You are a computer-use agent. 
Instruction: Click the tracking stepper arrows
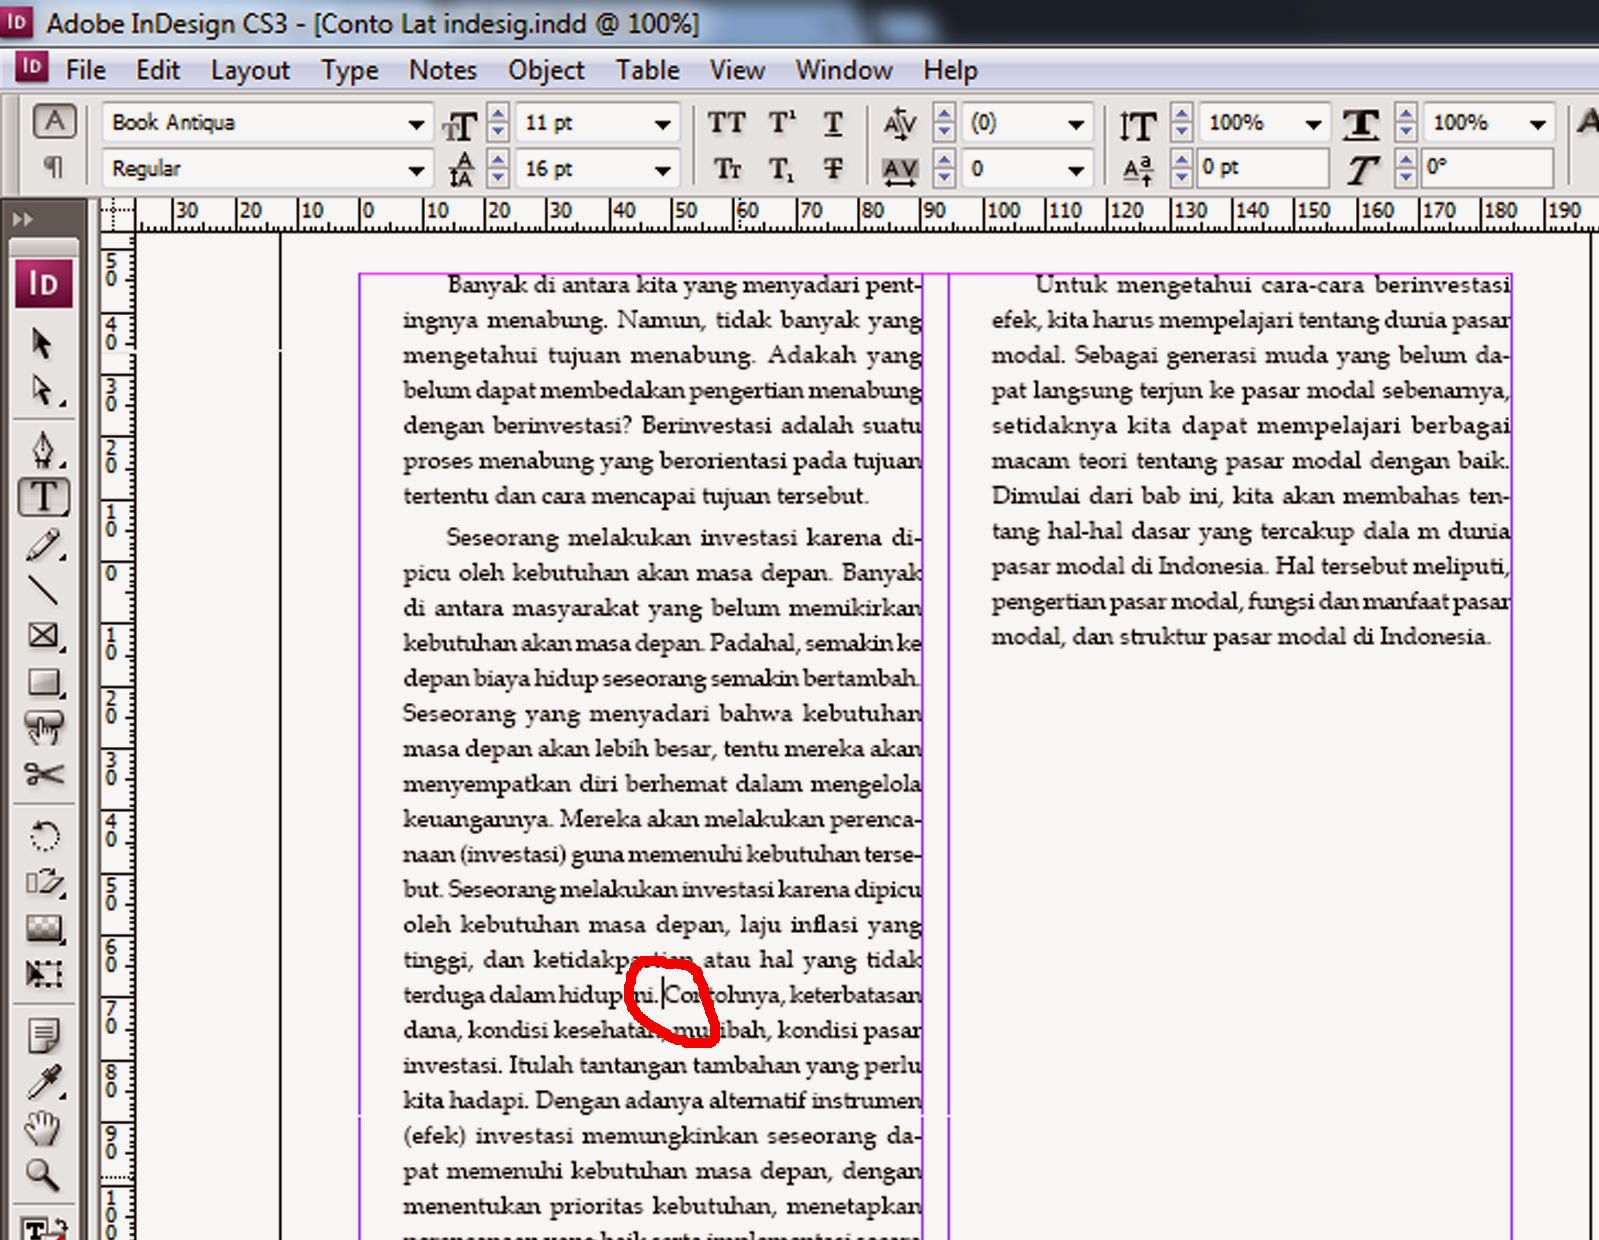(944, 169)
